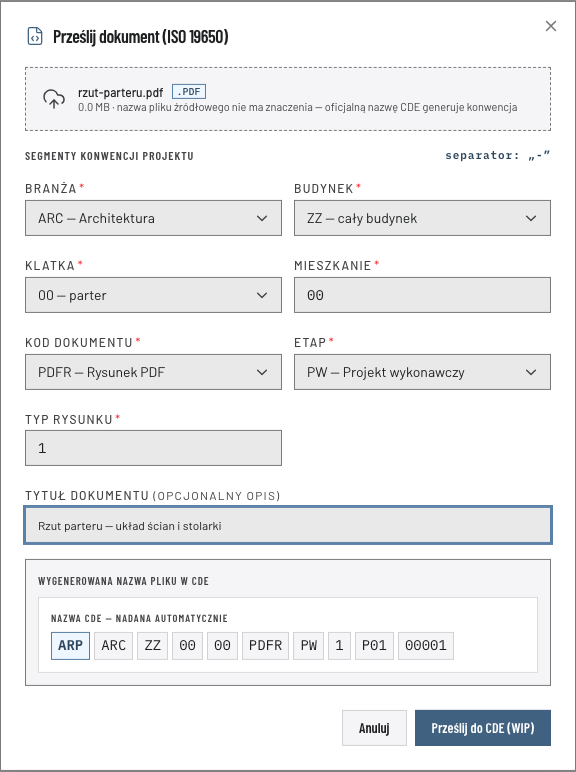Click the P01 revision segment chip

coord(374,645)
